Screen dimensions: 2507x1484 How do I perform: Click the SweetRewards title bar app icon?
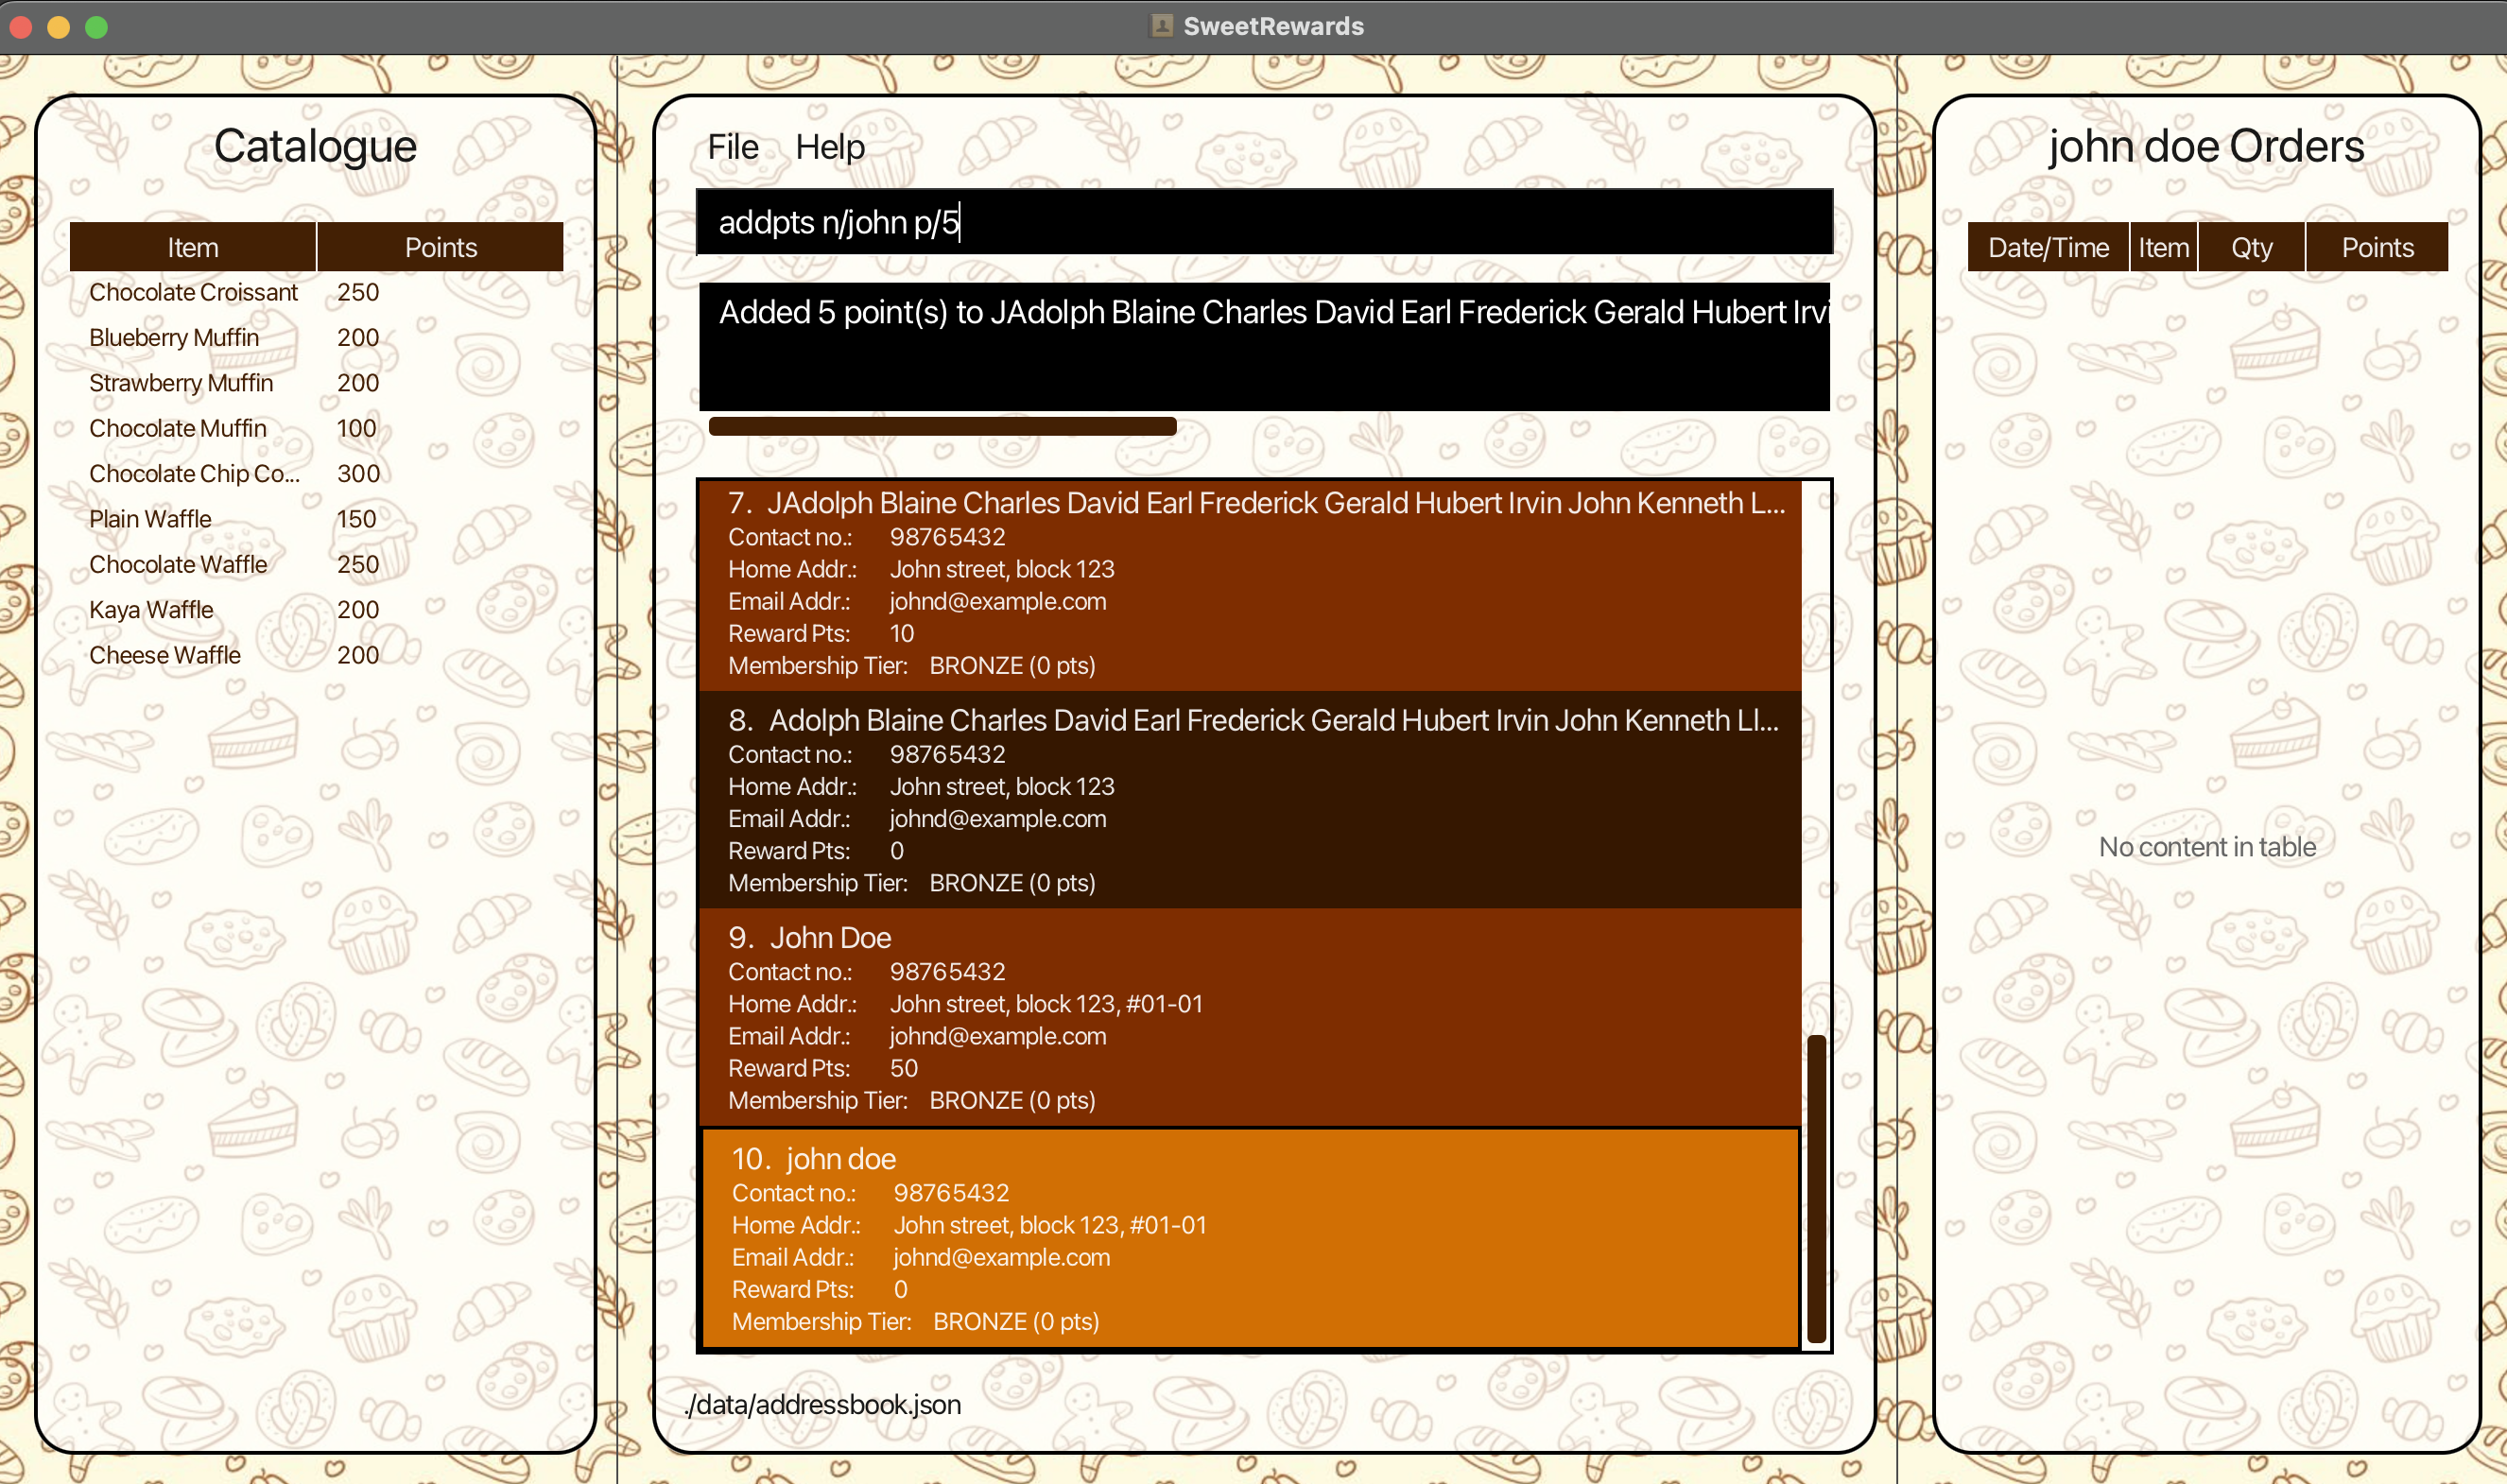pyautogui.click(x=1161, y=26)
